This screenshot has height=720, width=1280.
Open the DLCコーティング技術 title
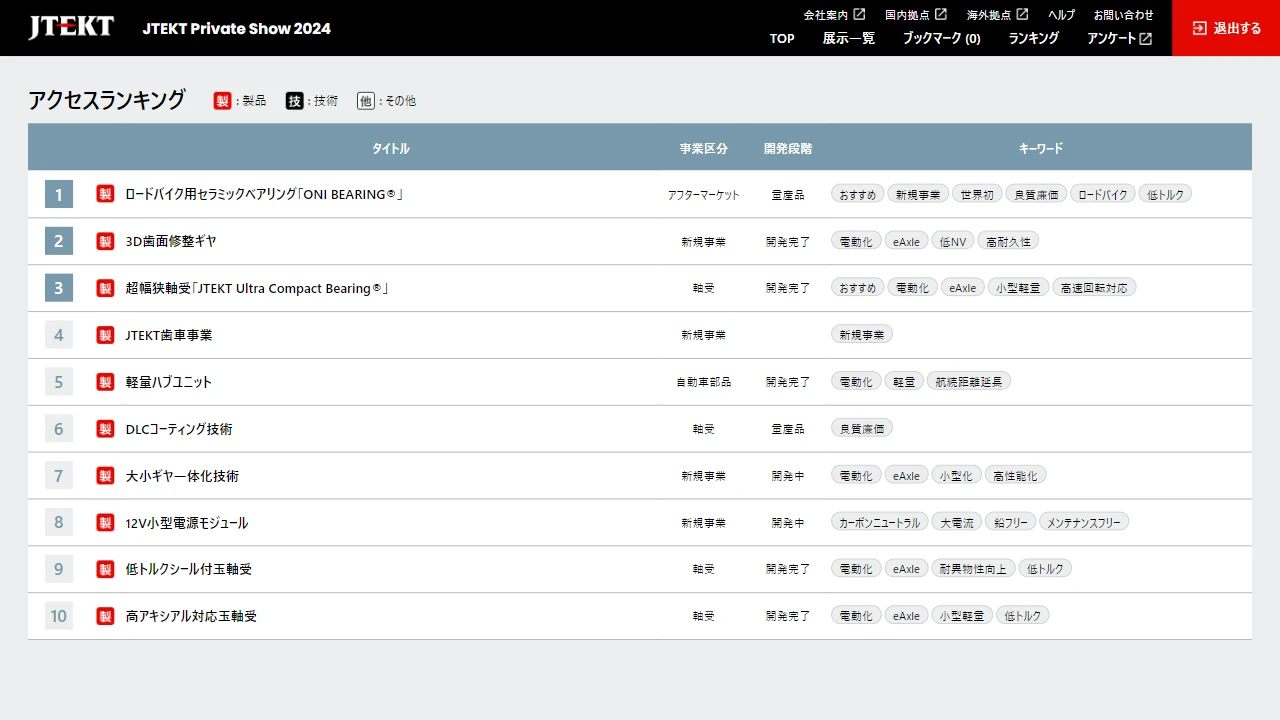(179, 429)
